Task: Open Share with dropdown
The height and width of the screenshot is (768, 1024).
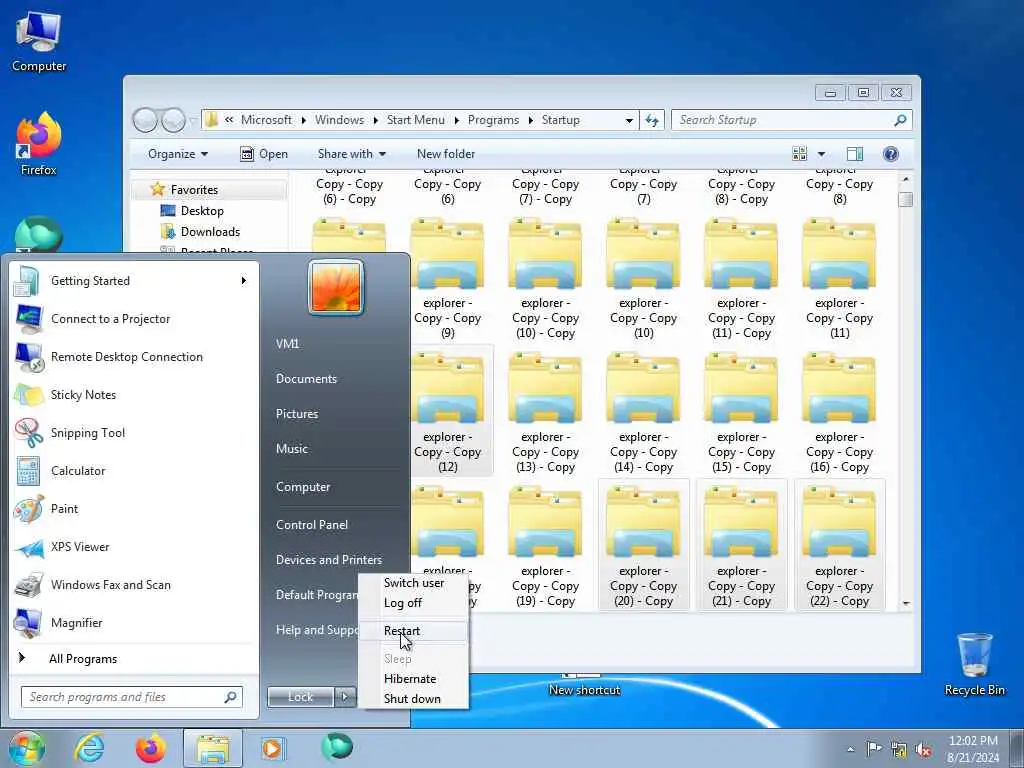Action: (x=351, y=154)
